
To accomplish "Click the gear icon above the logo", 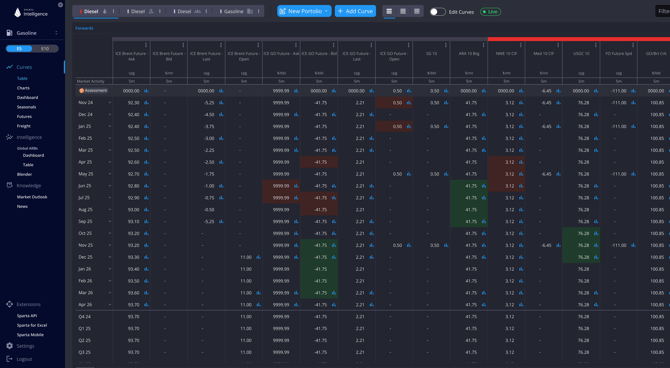I will pyautogui.click(x=60, y=5).
